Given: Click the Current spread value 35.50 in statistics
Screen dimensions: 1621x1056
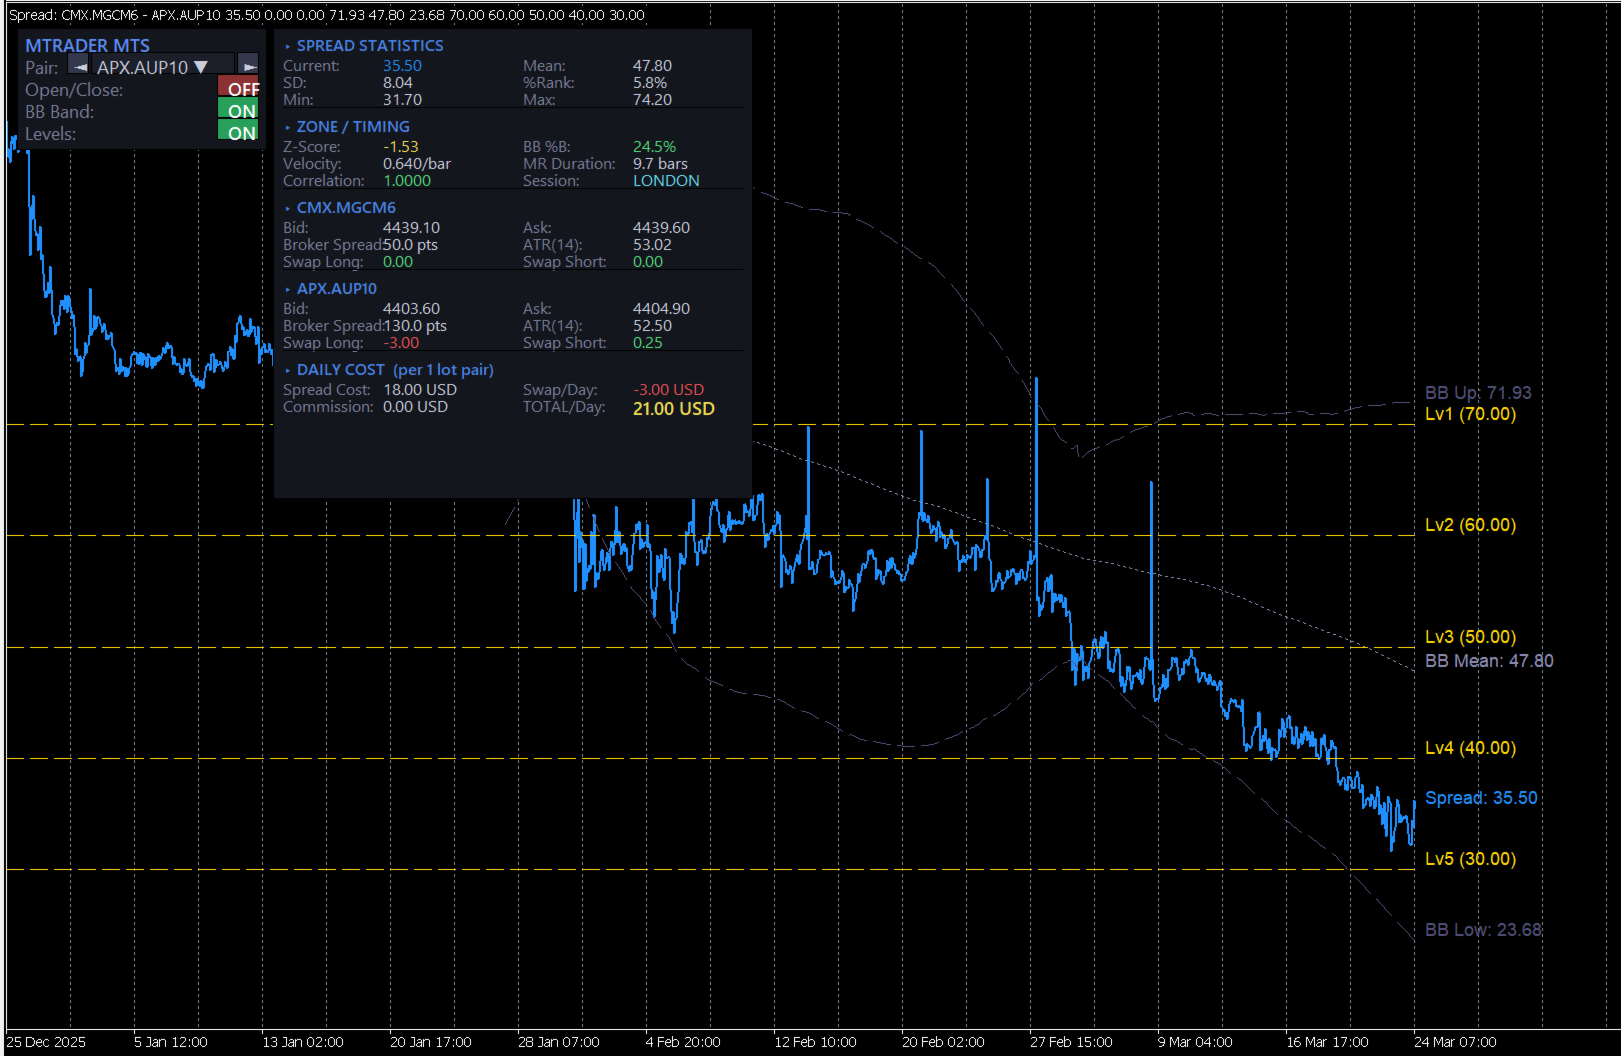Looking at the screenshot, I should tap(402, 66).
